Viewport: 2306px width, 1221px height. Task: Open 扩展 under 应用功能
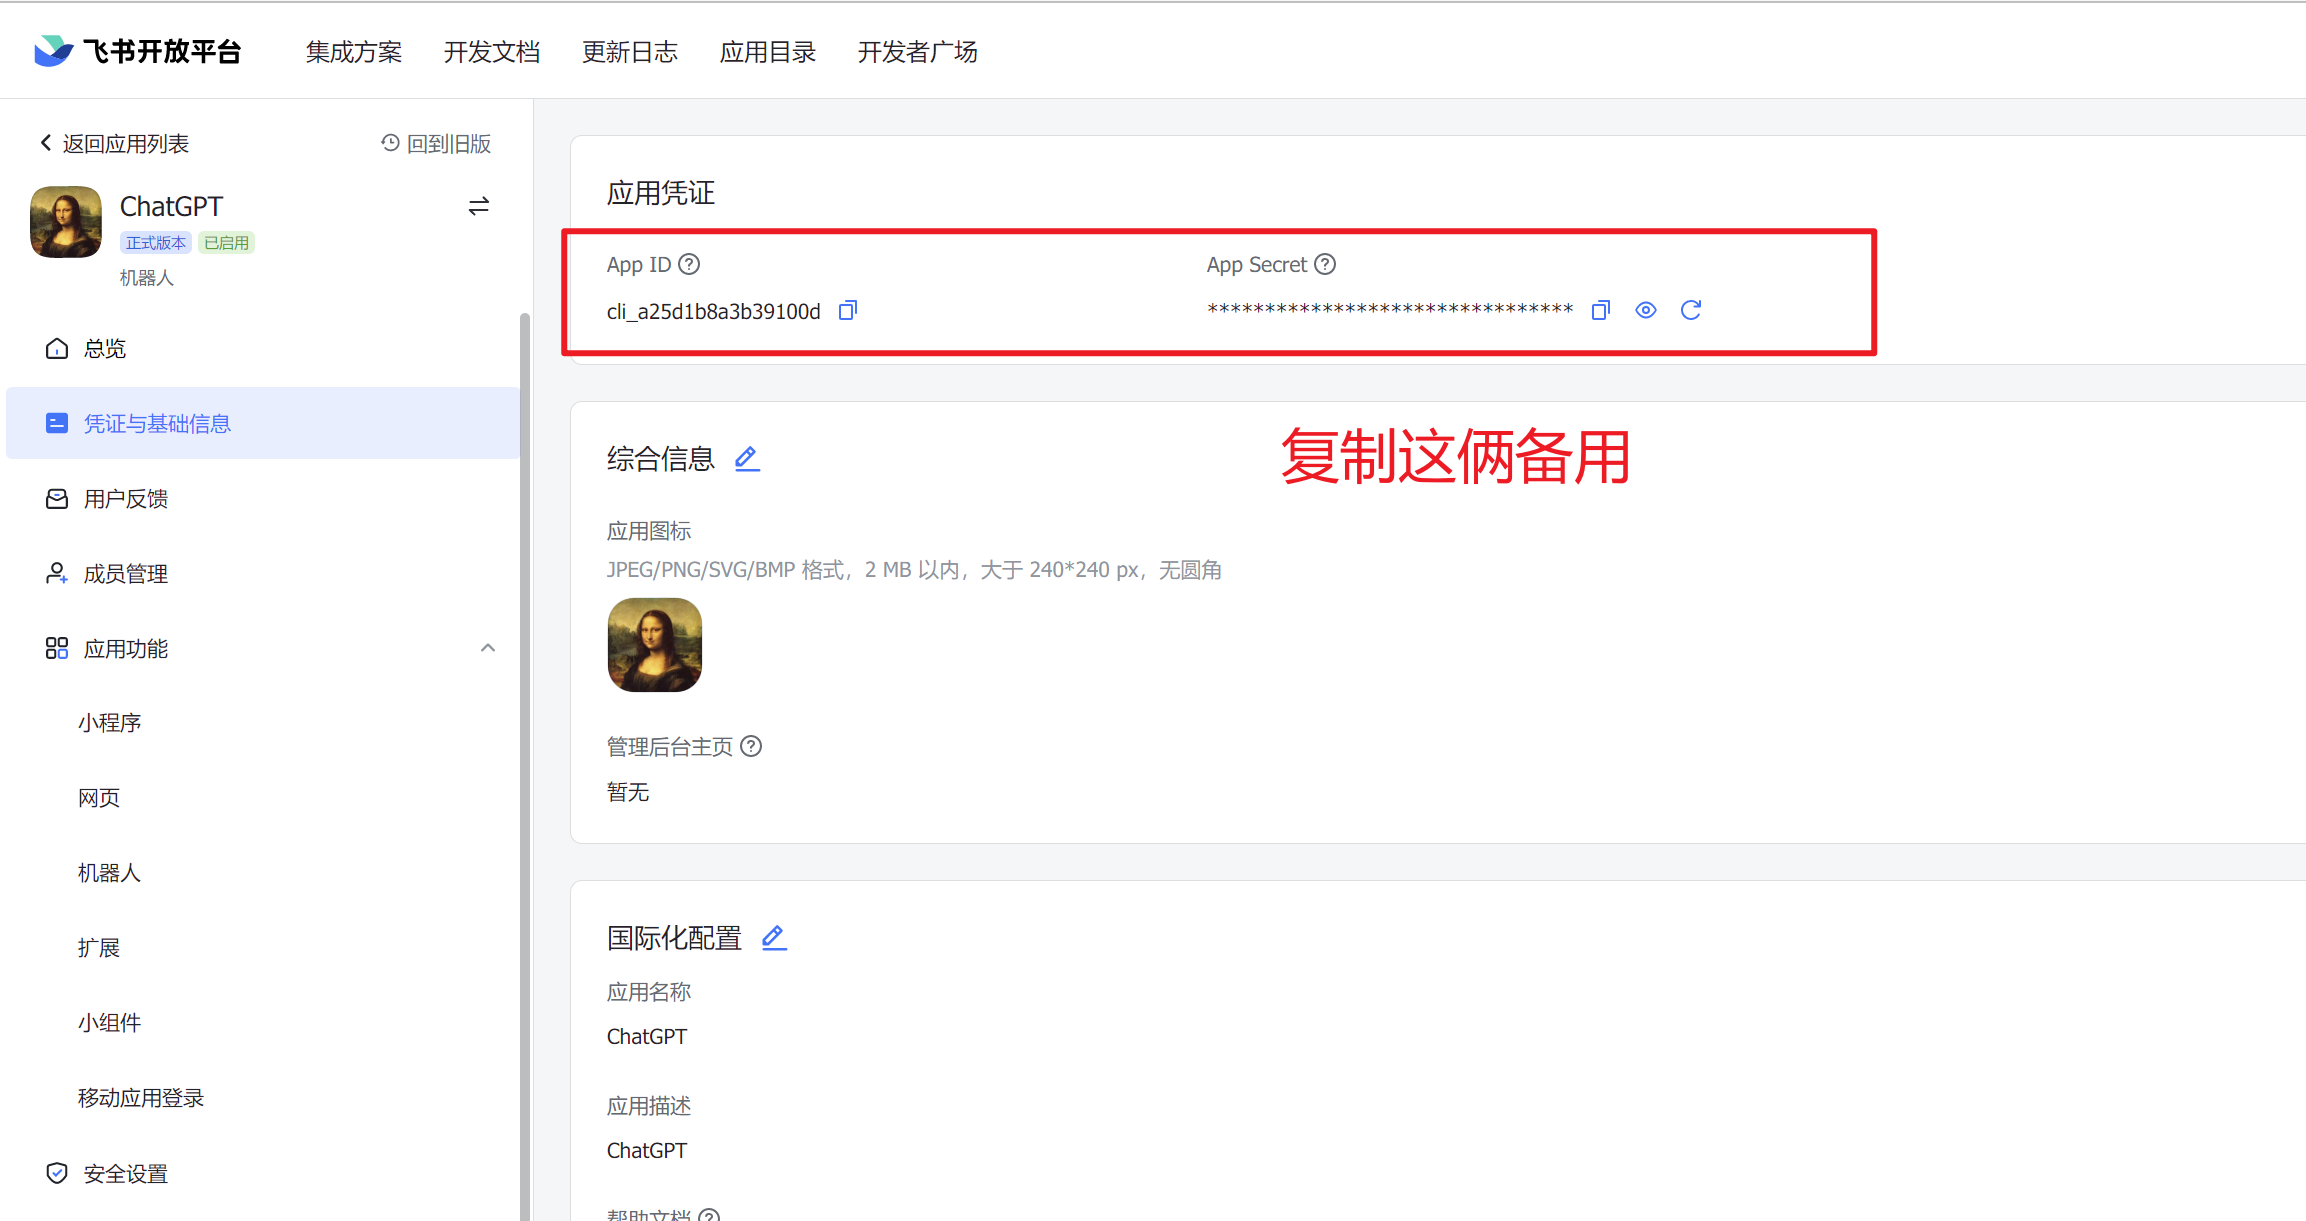99,948
